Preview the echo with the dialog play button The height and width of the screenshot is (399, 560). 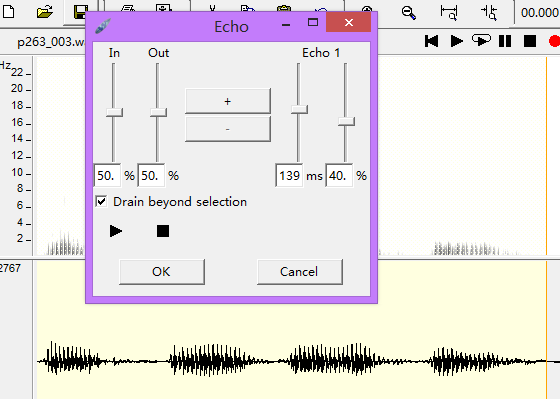(116, 231)
